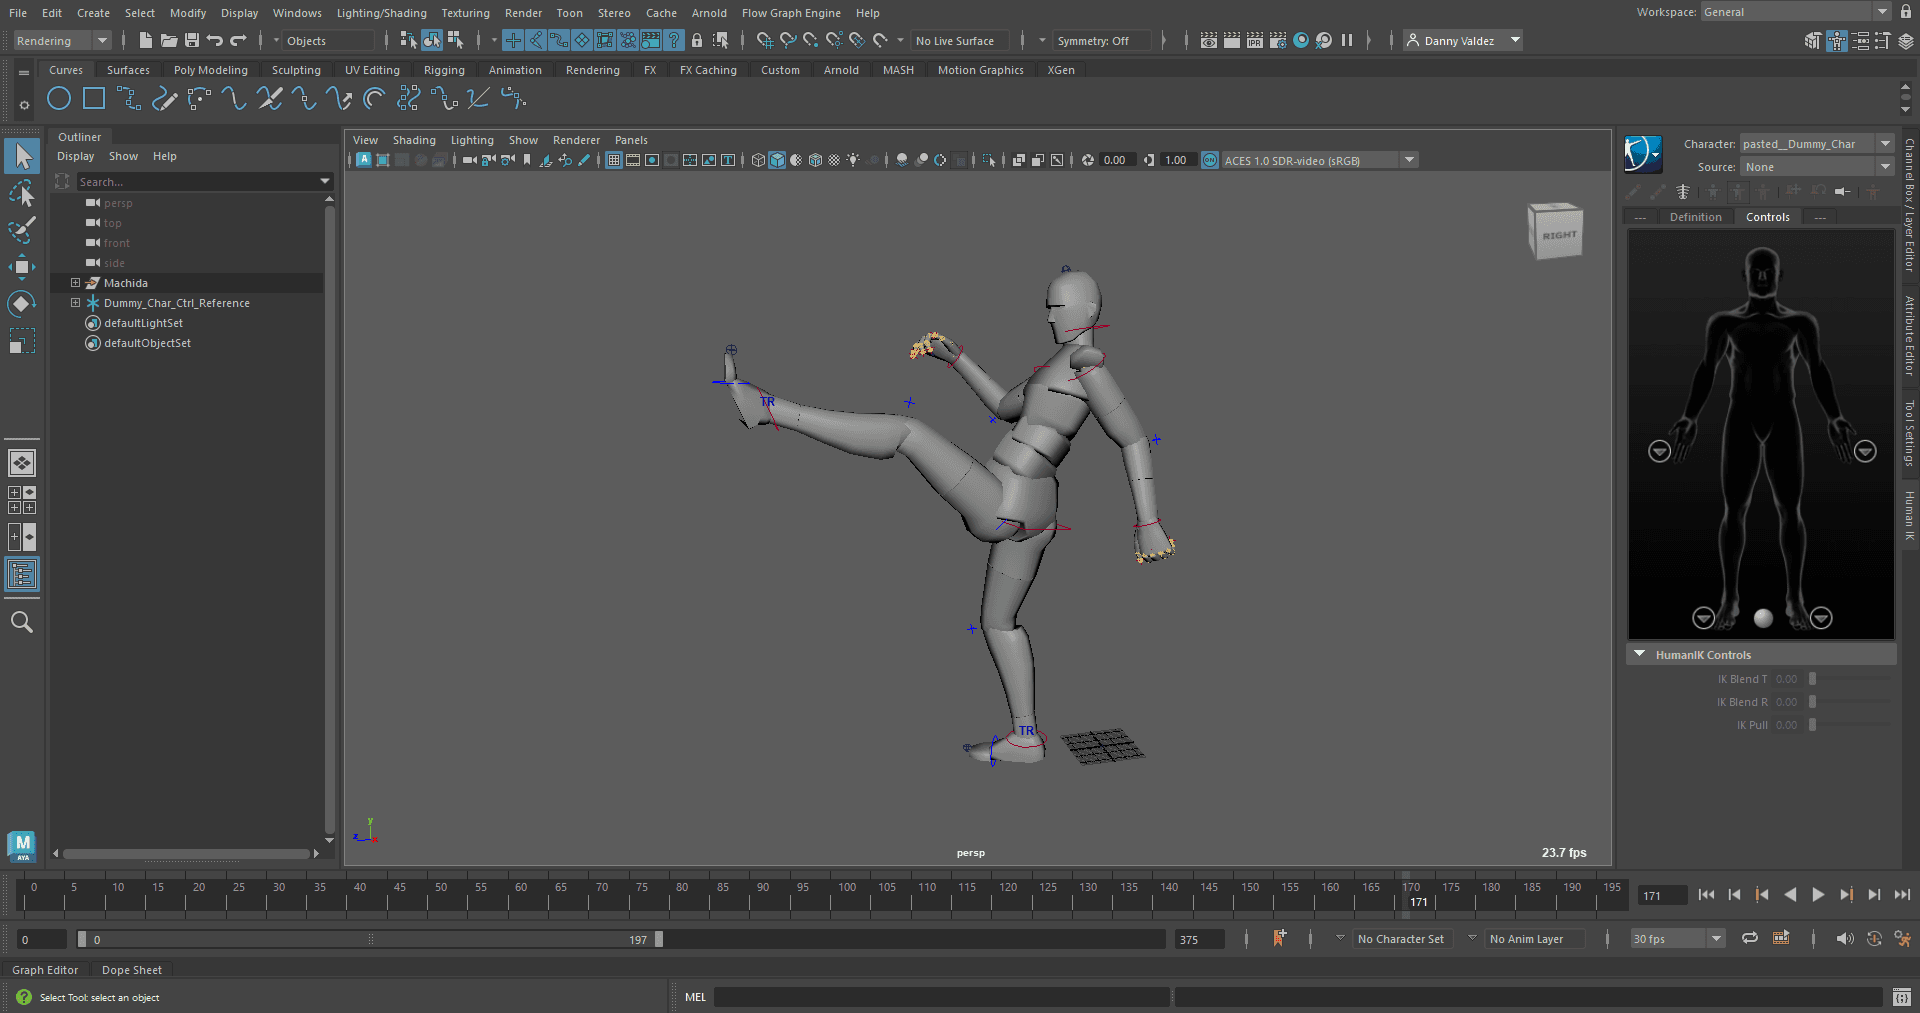The height and width of the screenshot is (1013, 1920).
Task: Open the ACES color transform dropdown
Action: [x=1319, y=160]
